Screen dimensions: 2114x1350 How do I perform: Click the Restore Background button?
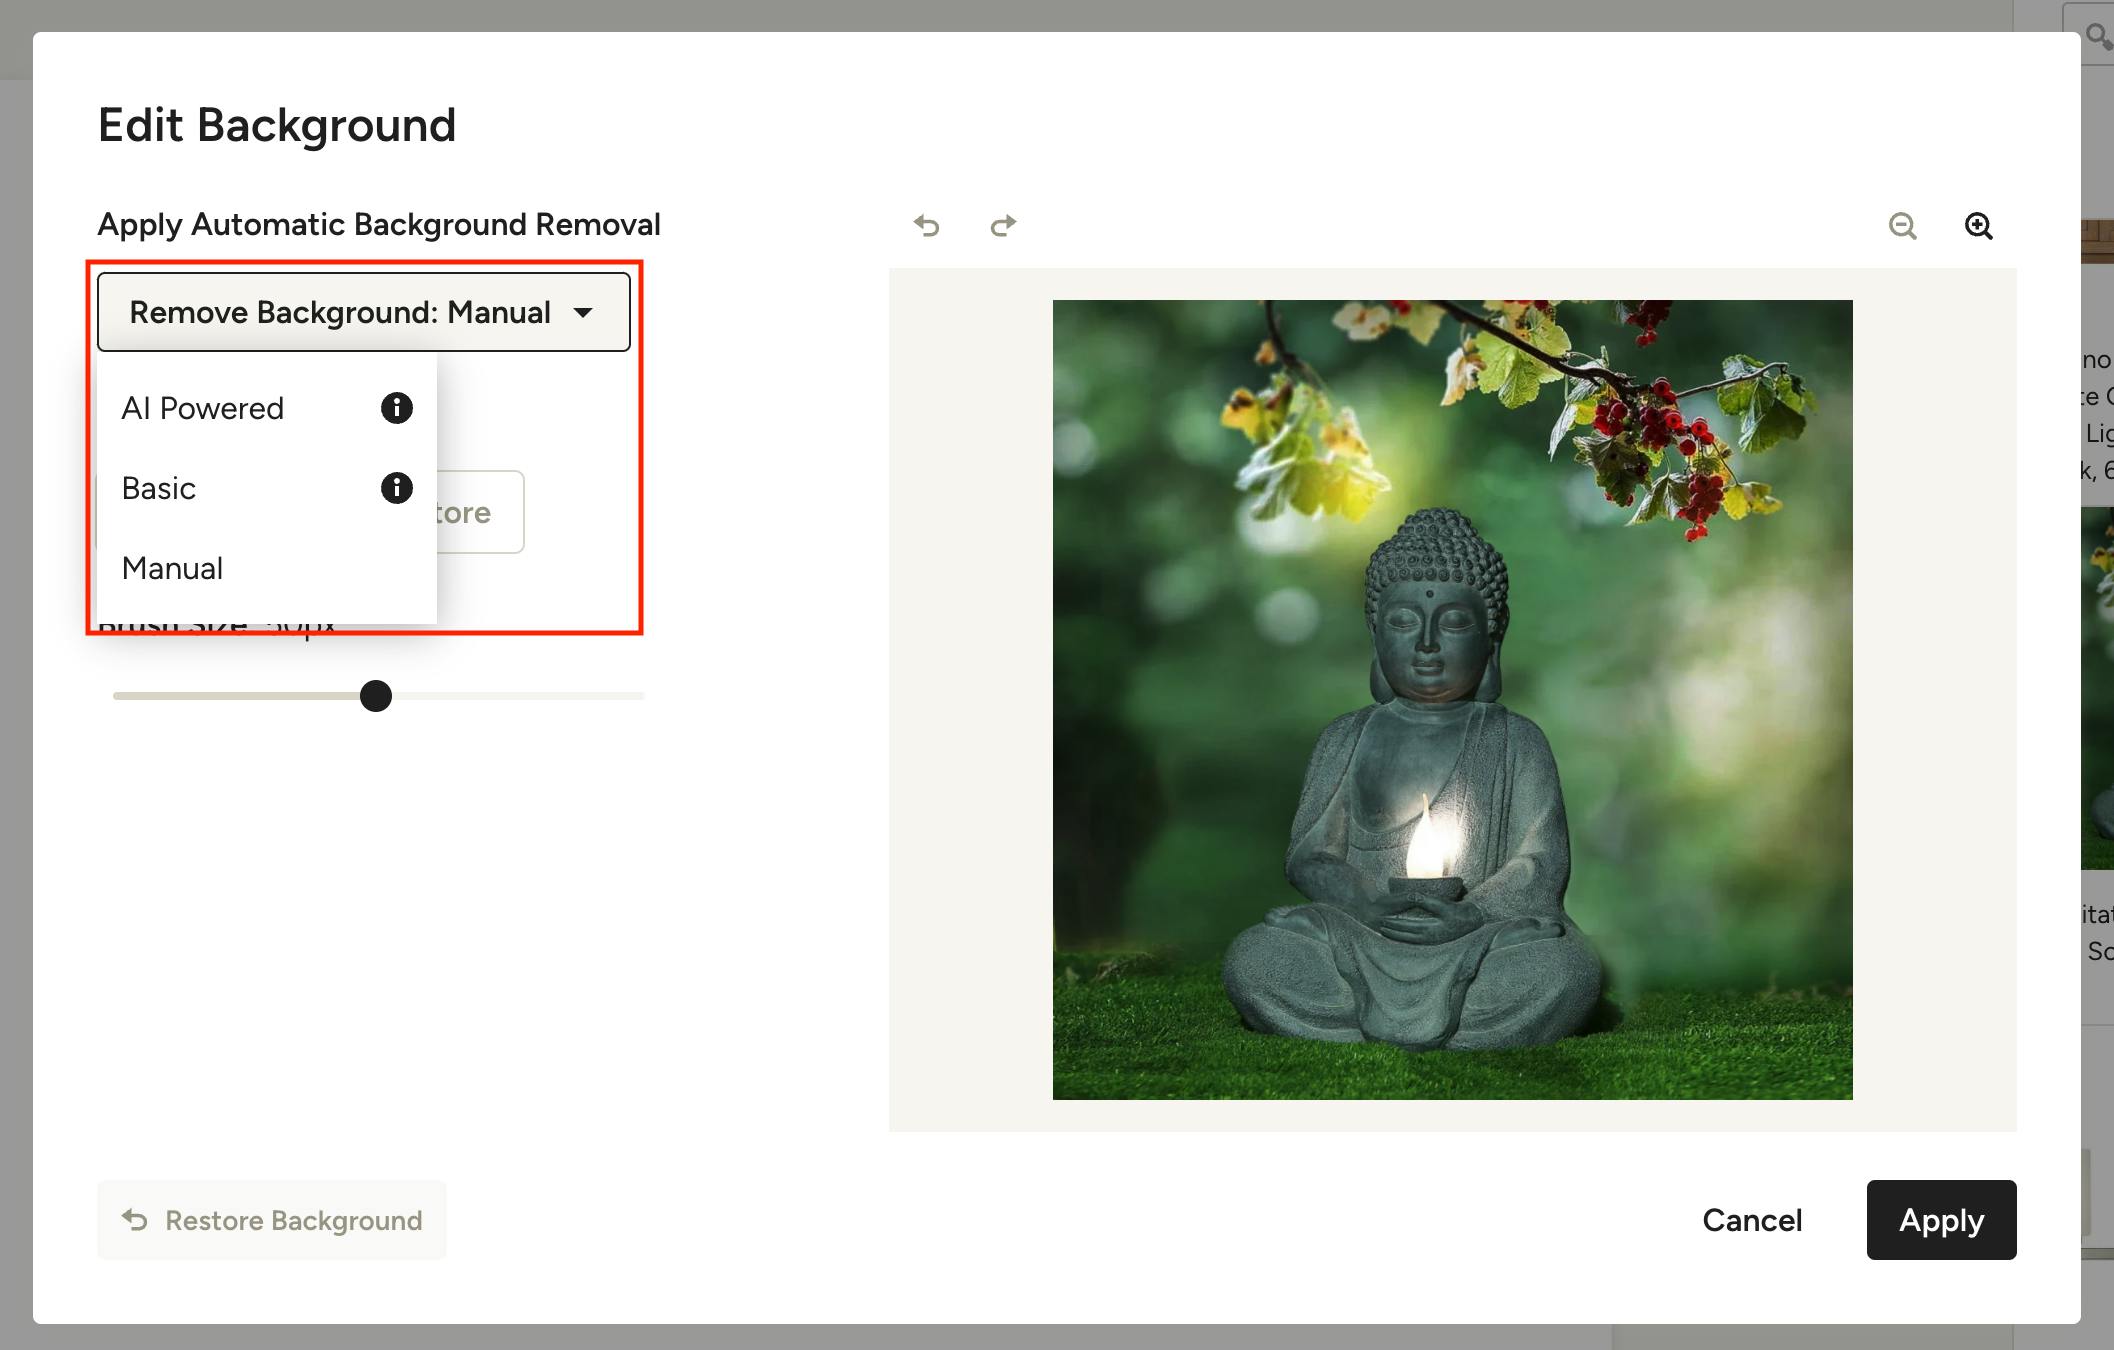pos(272,1220)
